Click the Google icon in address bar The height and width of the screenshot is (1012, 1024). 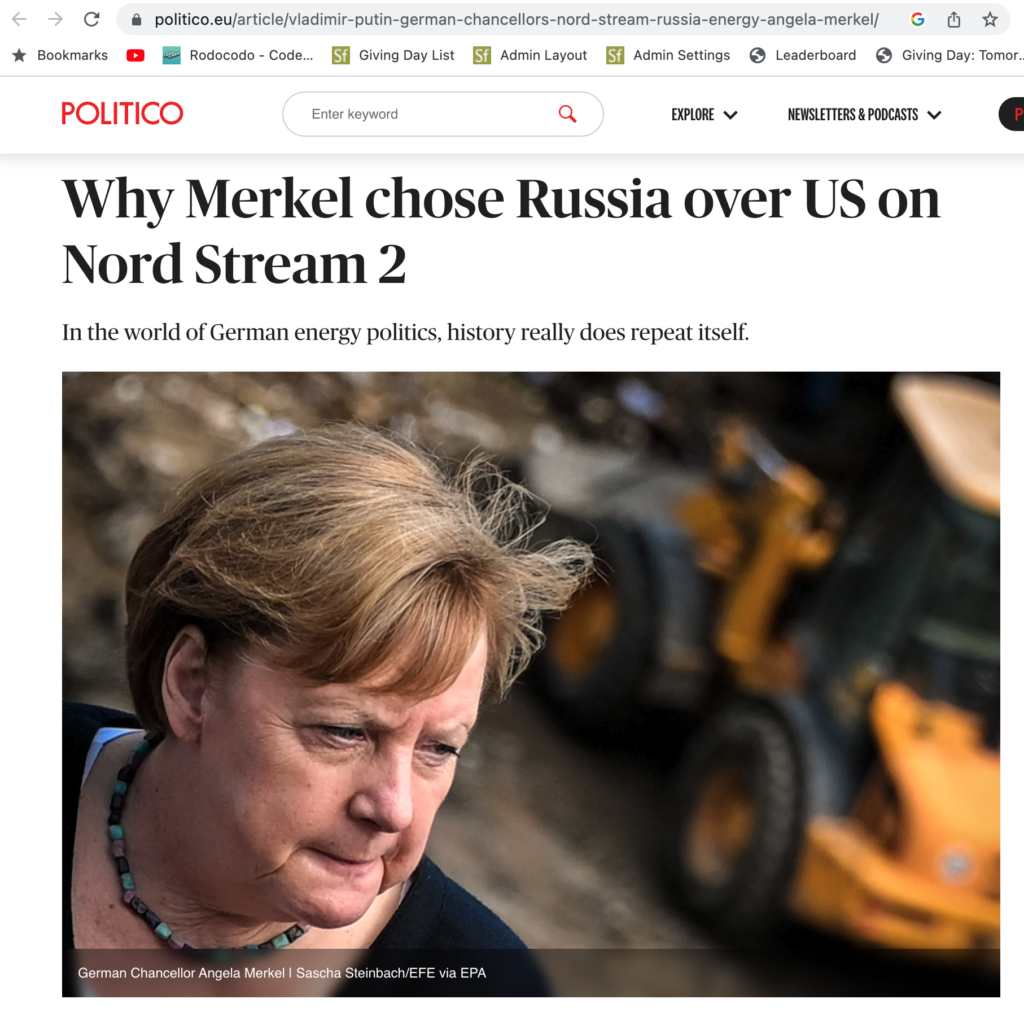918,20
